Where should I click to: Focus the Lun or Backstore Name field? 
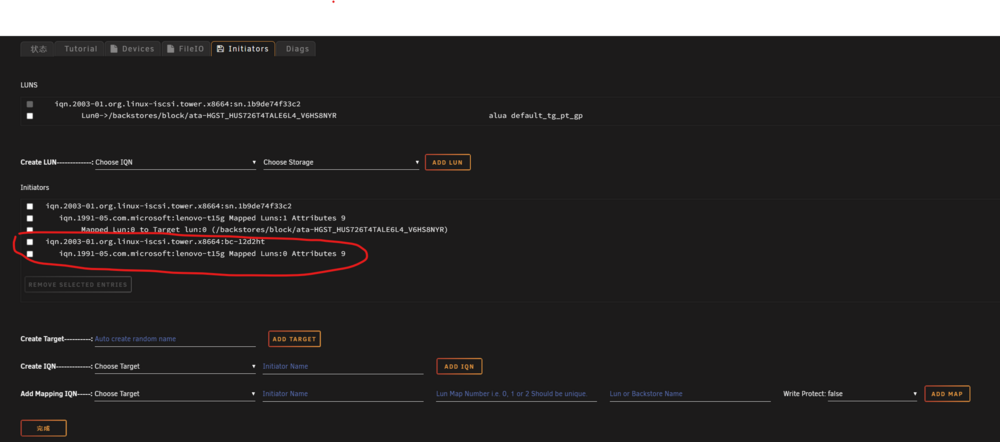(x=690, y=394)
